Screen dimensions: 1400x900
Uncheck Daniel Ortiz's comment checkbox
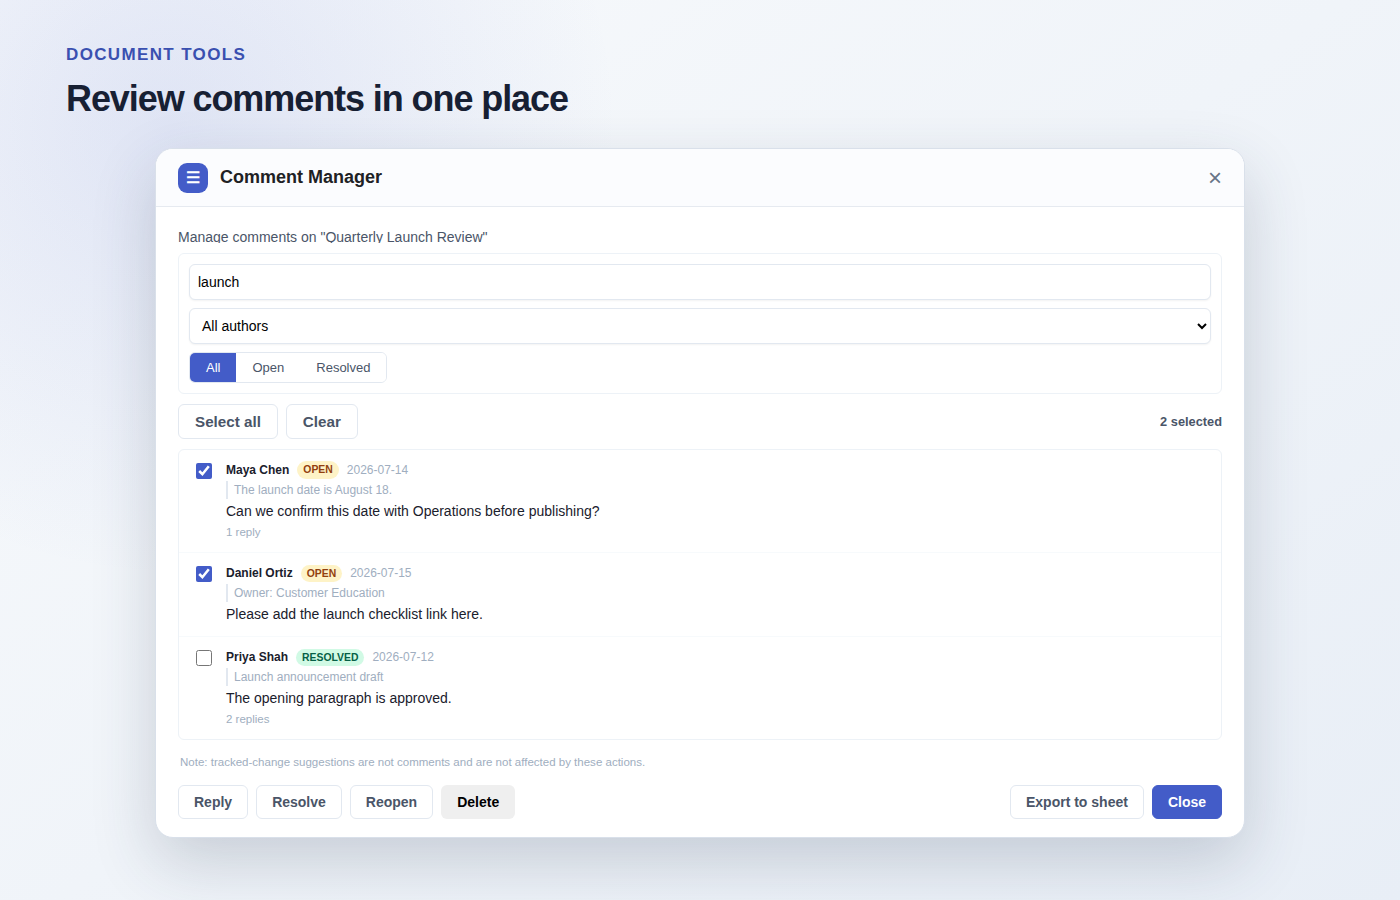pos(204,574)
